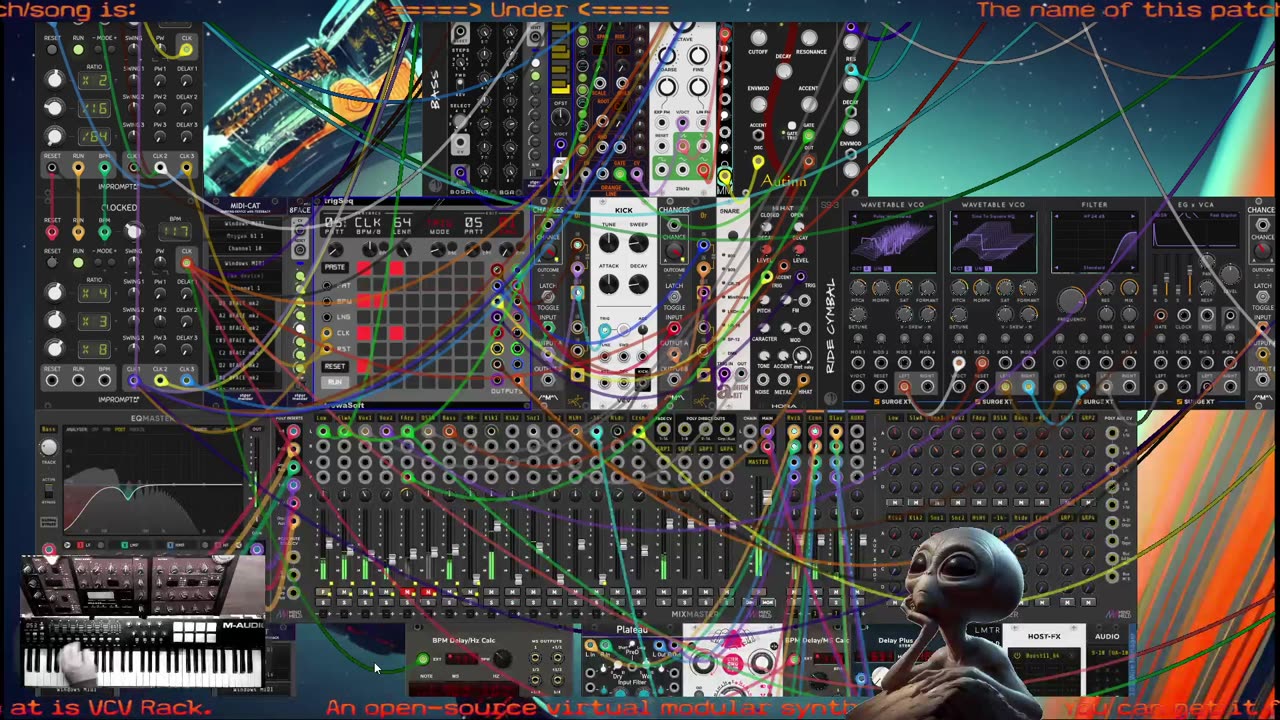Toggle the GATE/TRIG switch on the Autinn module
The height and width of the screenshot is (720, 1280).
(x=792, y=124)
